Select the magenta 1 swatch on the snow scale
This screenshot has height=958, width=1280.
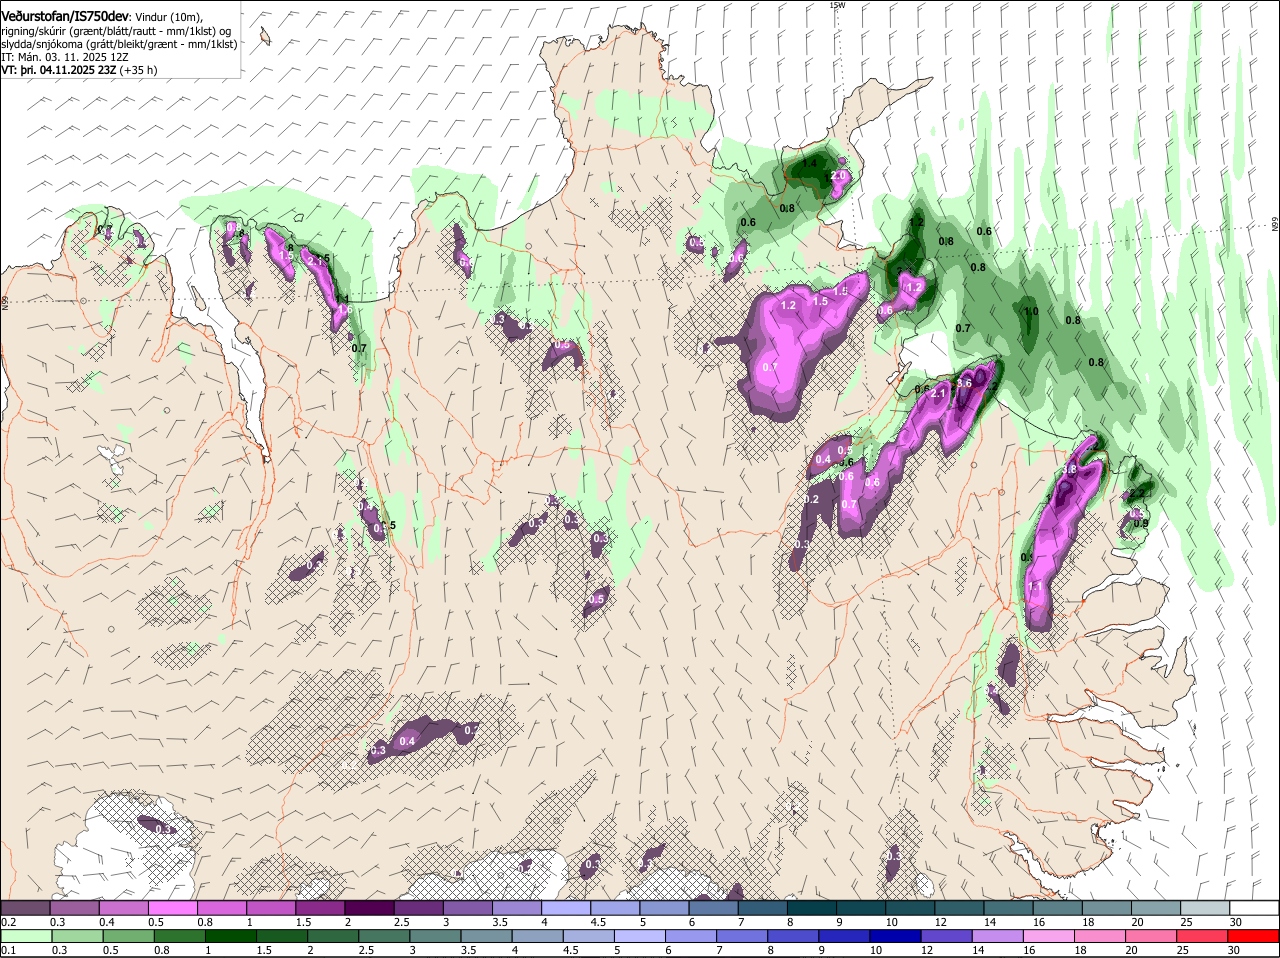(x=270, y=907)
